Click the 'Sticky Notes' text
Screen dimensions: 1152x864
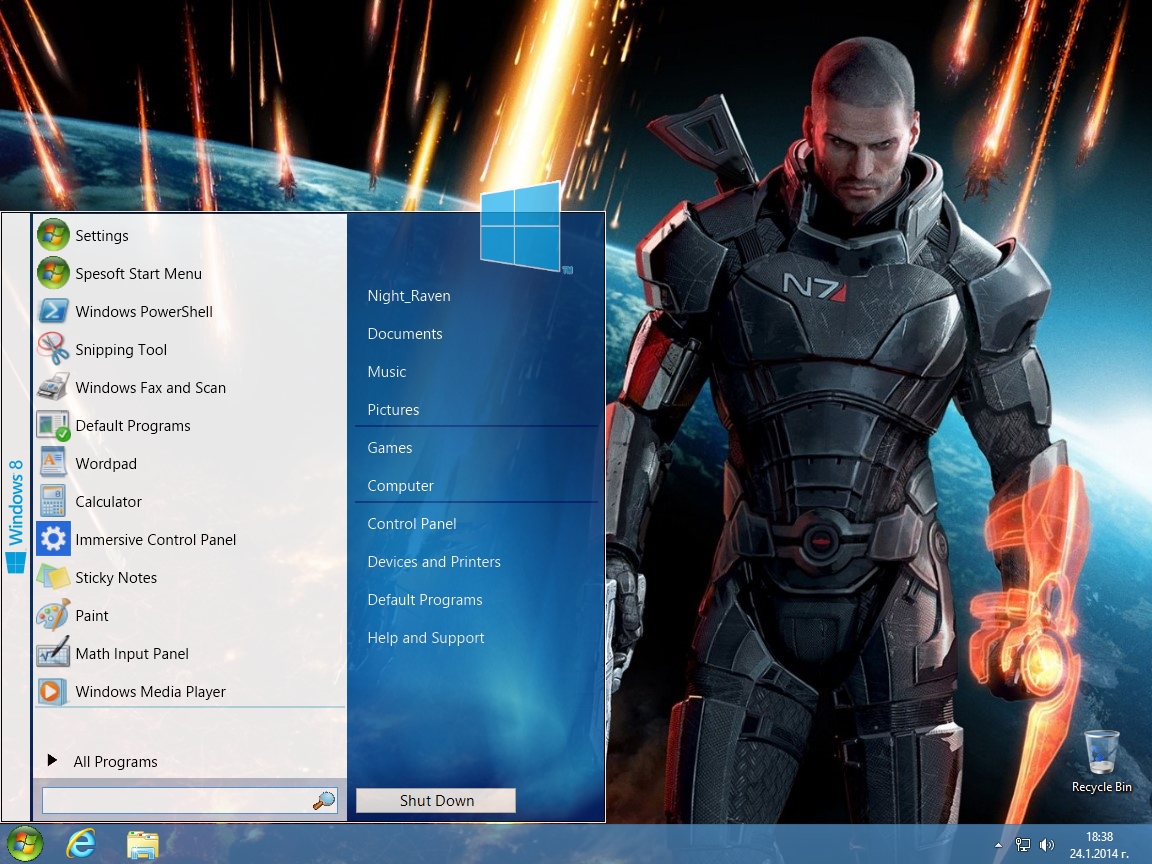tap(116, 577)
